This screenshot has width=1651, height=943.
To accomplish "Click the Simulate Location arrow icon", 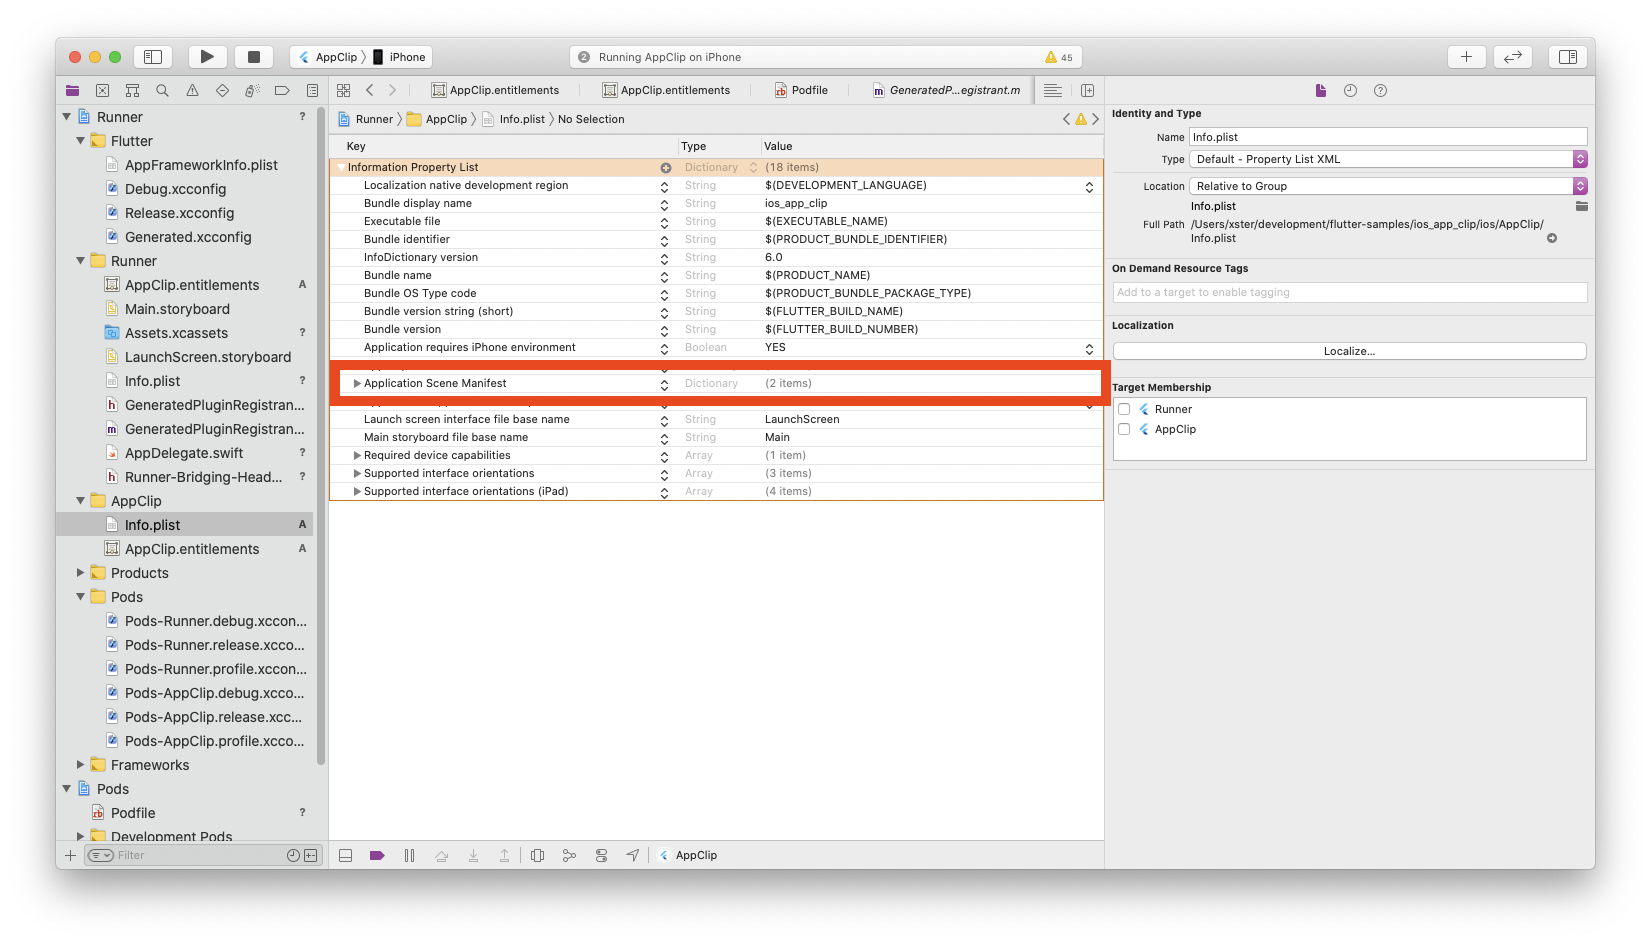I will pos(633,855).
